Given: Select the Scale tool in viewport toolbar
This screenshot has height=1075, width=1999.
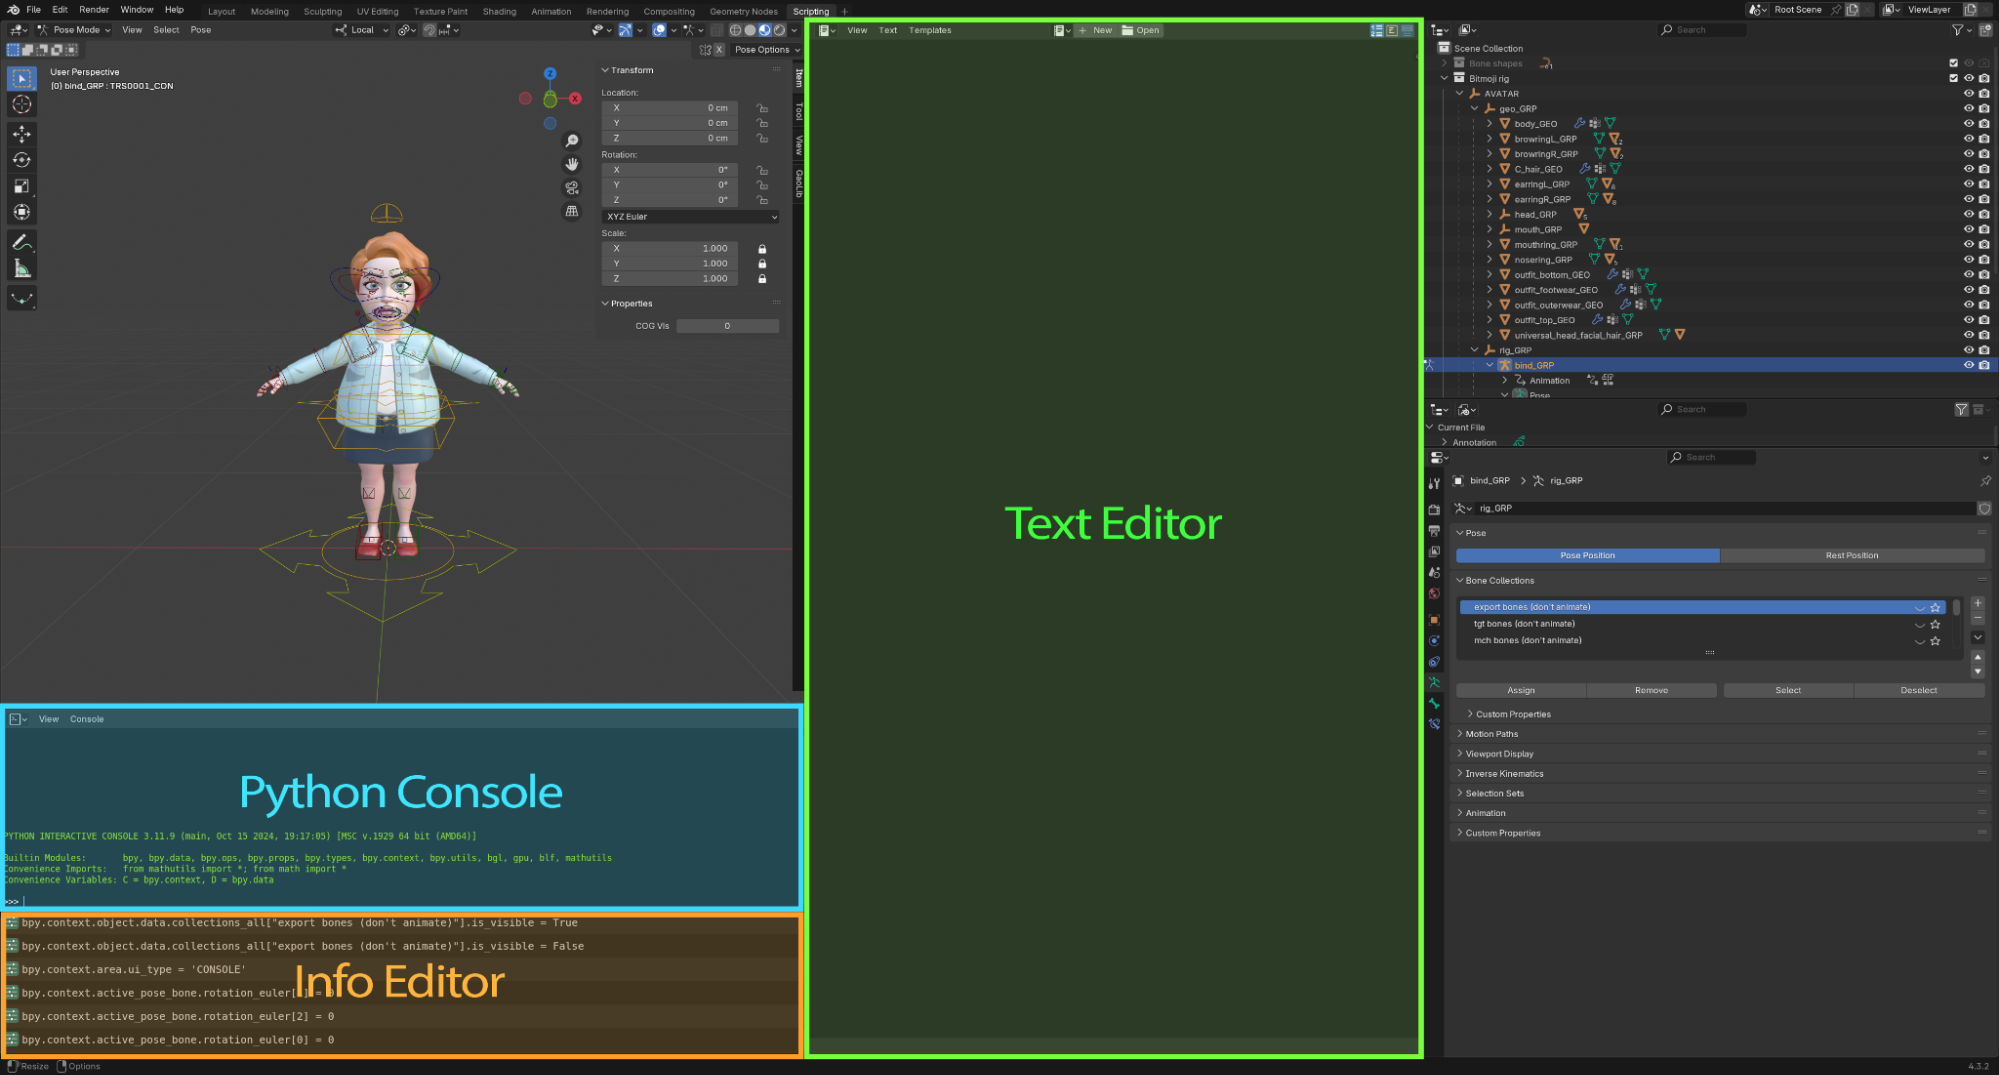Looking at the screenshot, I should point(22,186).
